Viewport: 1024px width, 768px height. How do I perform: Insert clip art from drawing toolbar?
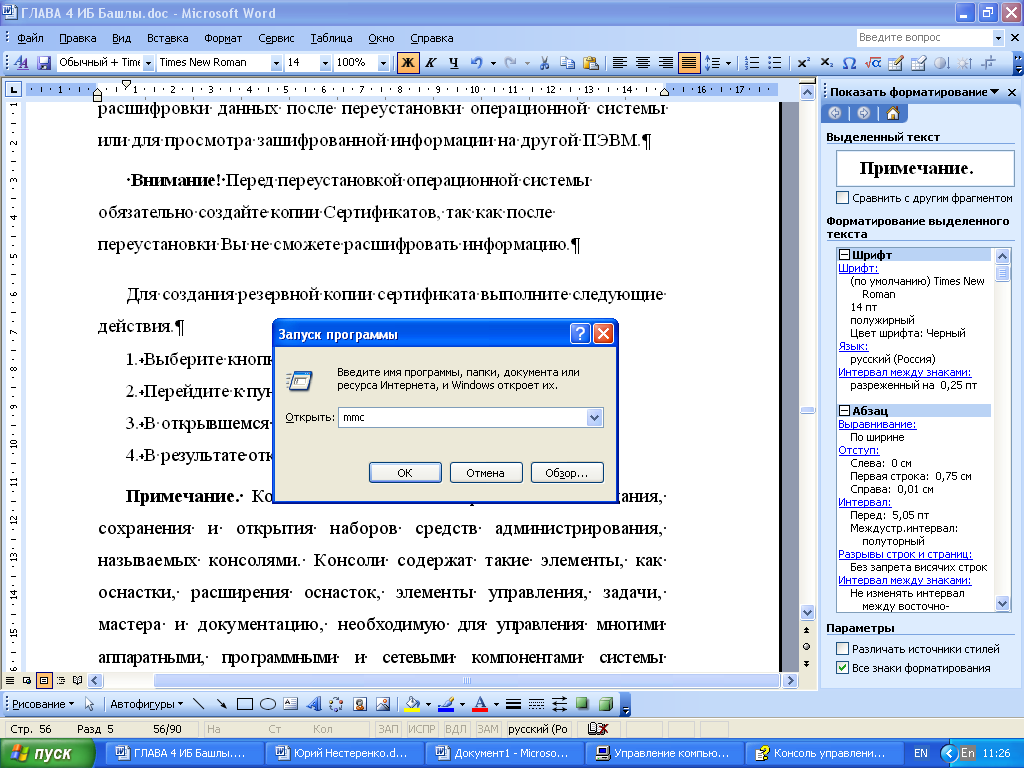point(360,704)
